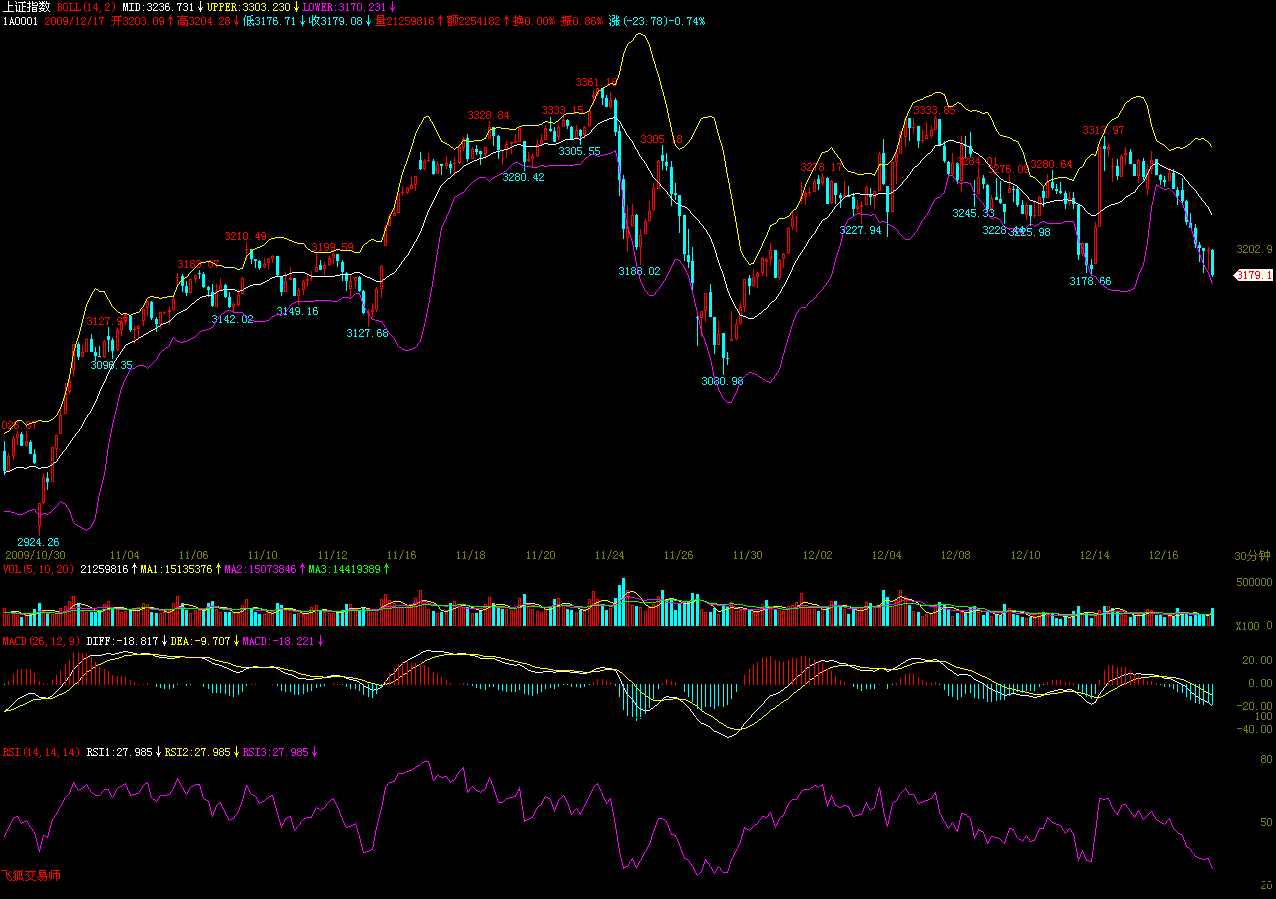Select the VOL(5,10,20) indicator label
The image size is (1276, 899).
coord(38,569)
